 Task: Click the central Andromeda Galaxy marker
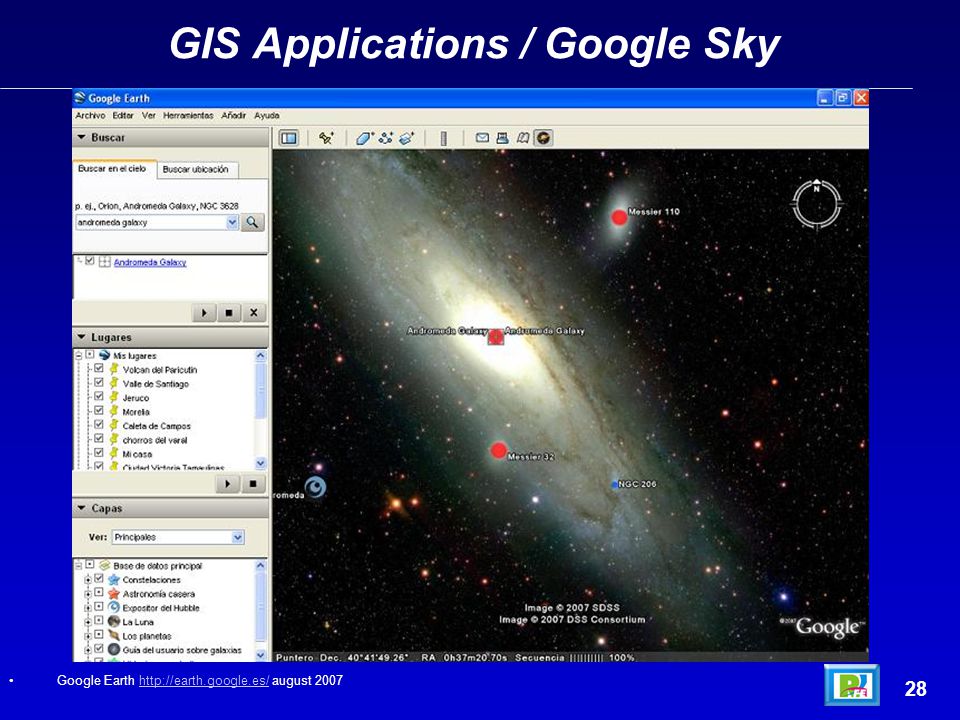pyautogui.click(x=495, y=337)
